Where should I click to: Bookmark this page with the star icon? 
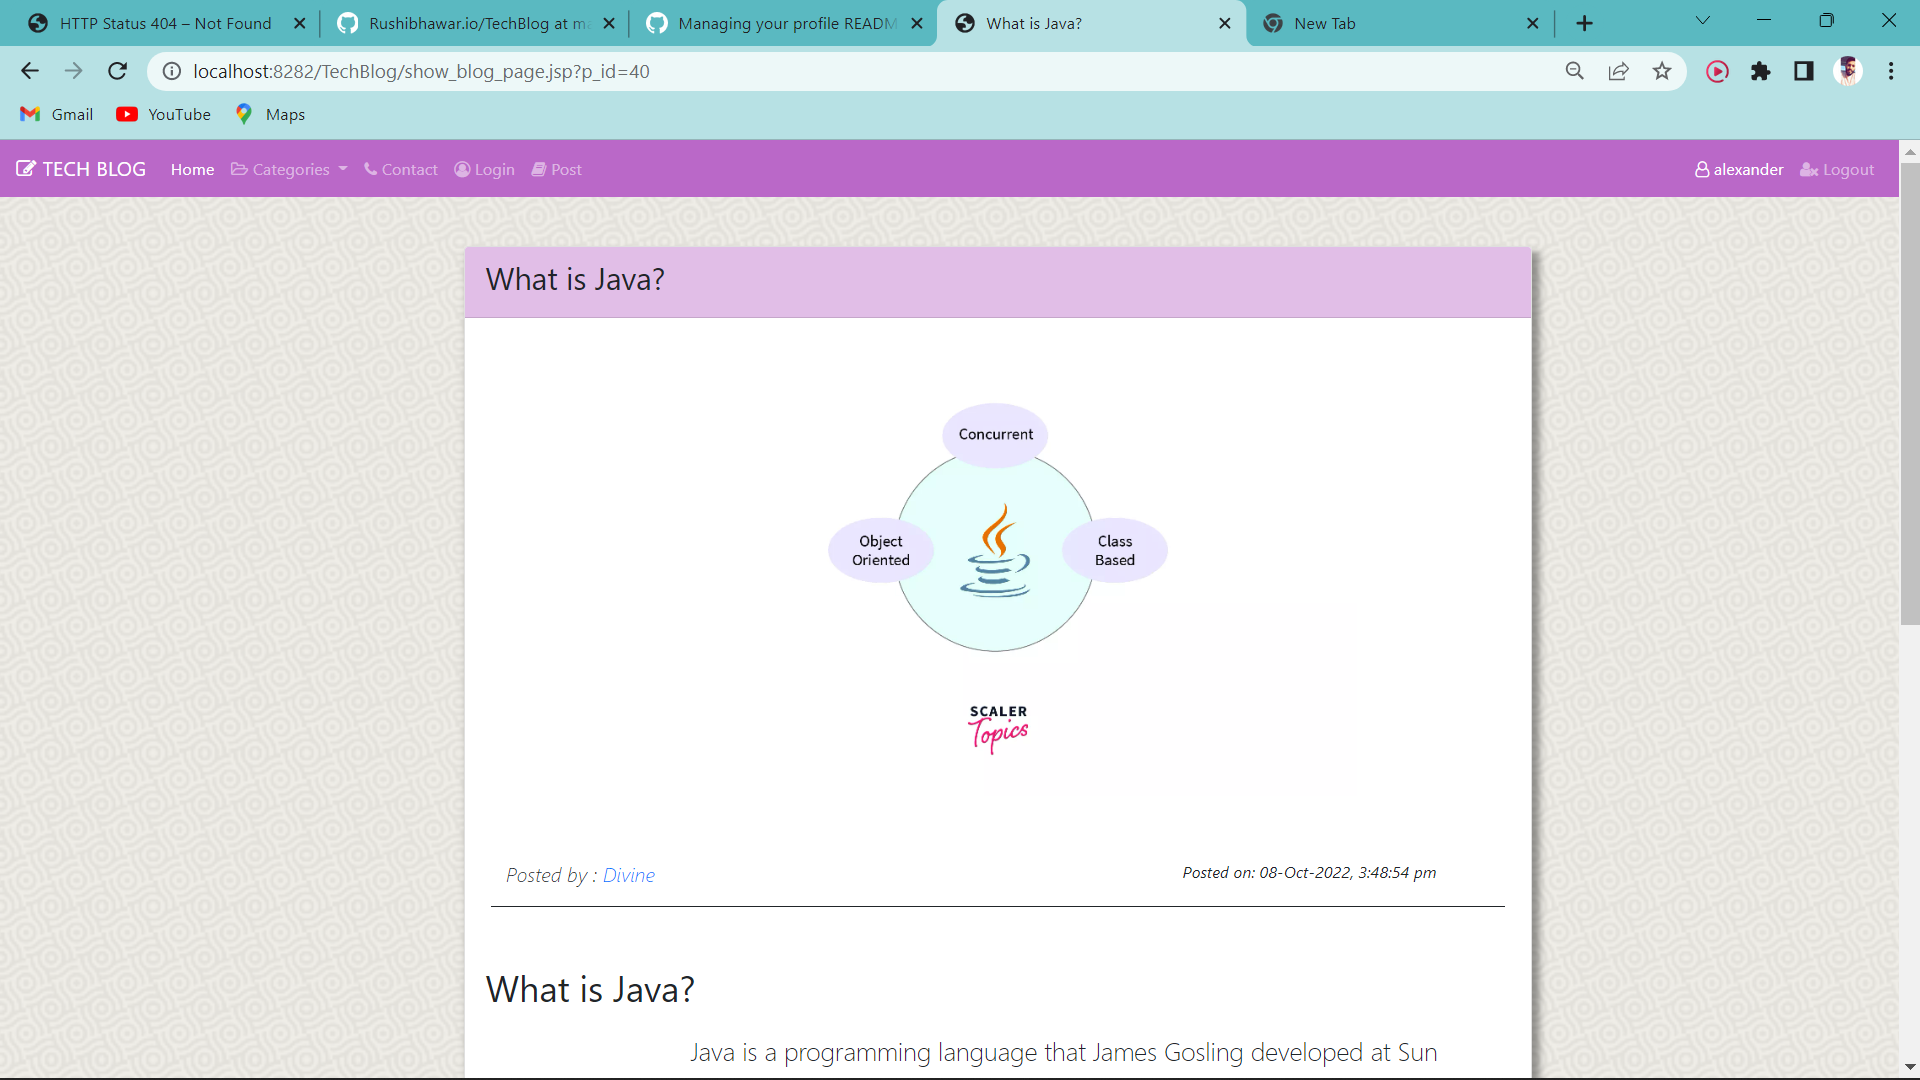pos(1662,71)
